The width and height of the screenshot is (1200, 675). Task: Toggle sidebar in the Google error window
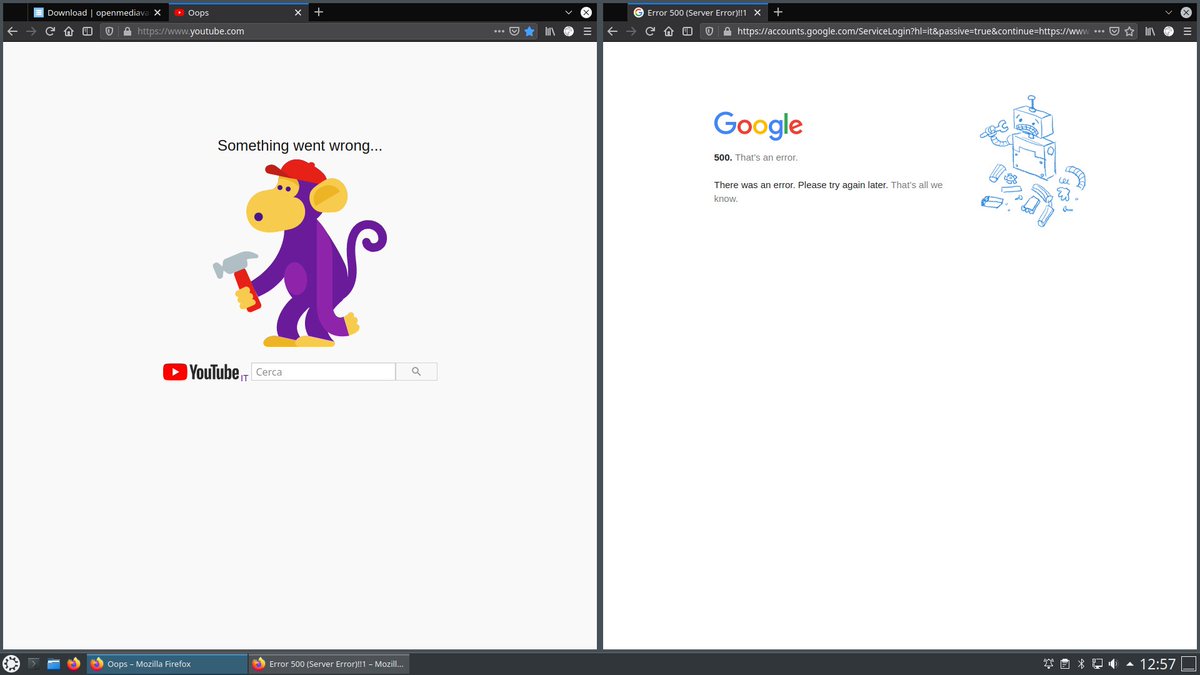pyautogui.click(x=687, y=31)
